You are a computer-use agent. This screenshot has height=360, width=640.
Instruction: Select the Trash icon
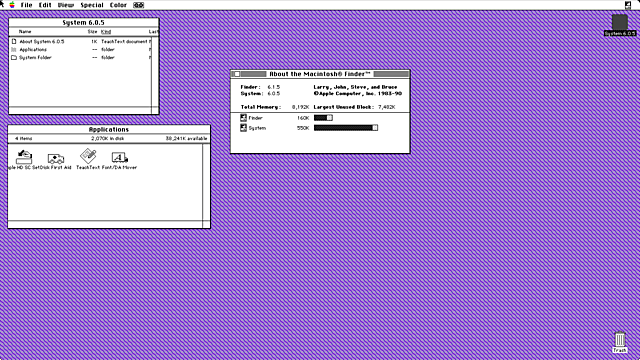coord(620,340)
